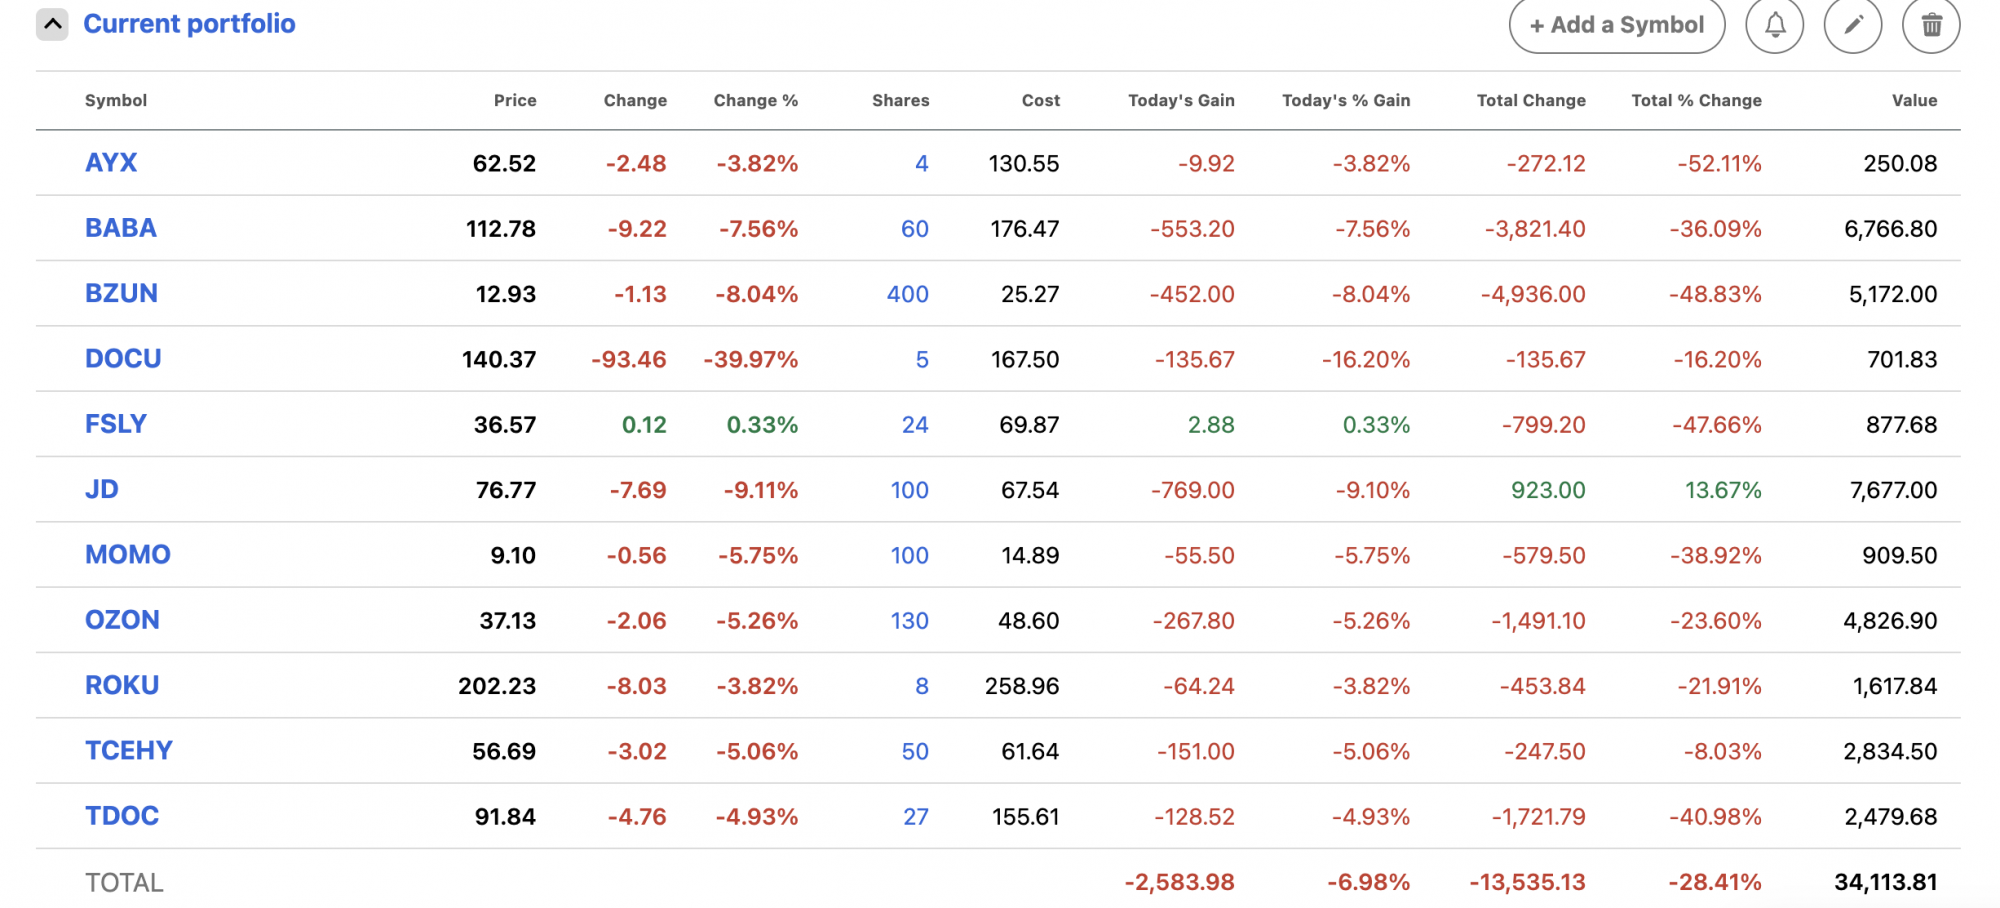Sort by the Symbol column header

pyautogui.click(x=116, y=100)
